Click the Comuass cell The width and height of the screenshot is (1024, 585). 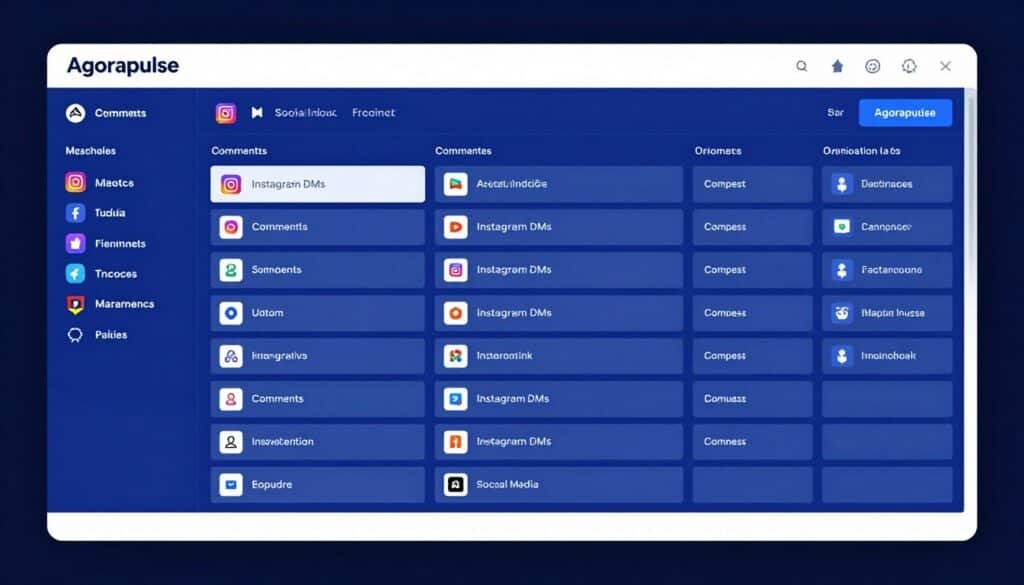coord(752,399)
